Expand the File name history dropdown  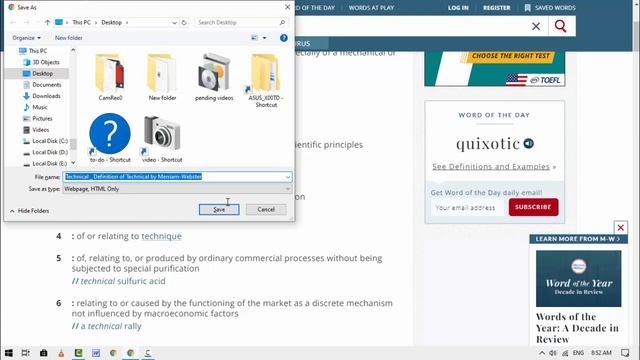pyautogui.click(x=288, y=177)
